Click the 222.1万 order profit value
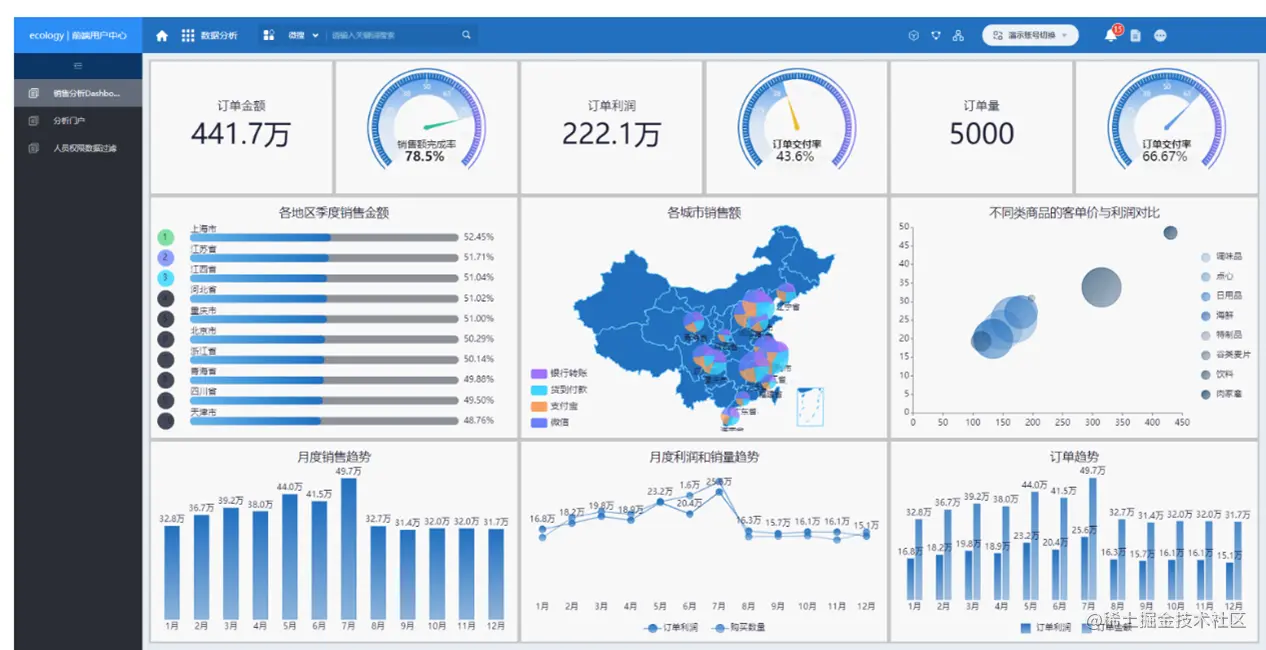This screenshot has width=1266, height=650. tap(611, 134)
